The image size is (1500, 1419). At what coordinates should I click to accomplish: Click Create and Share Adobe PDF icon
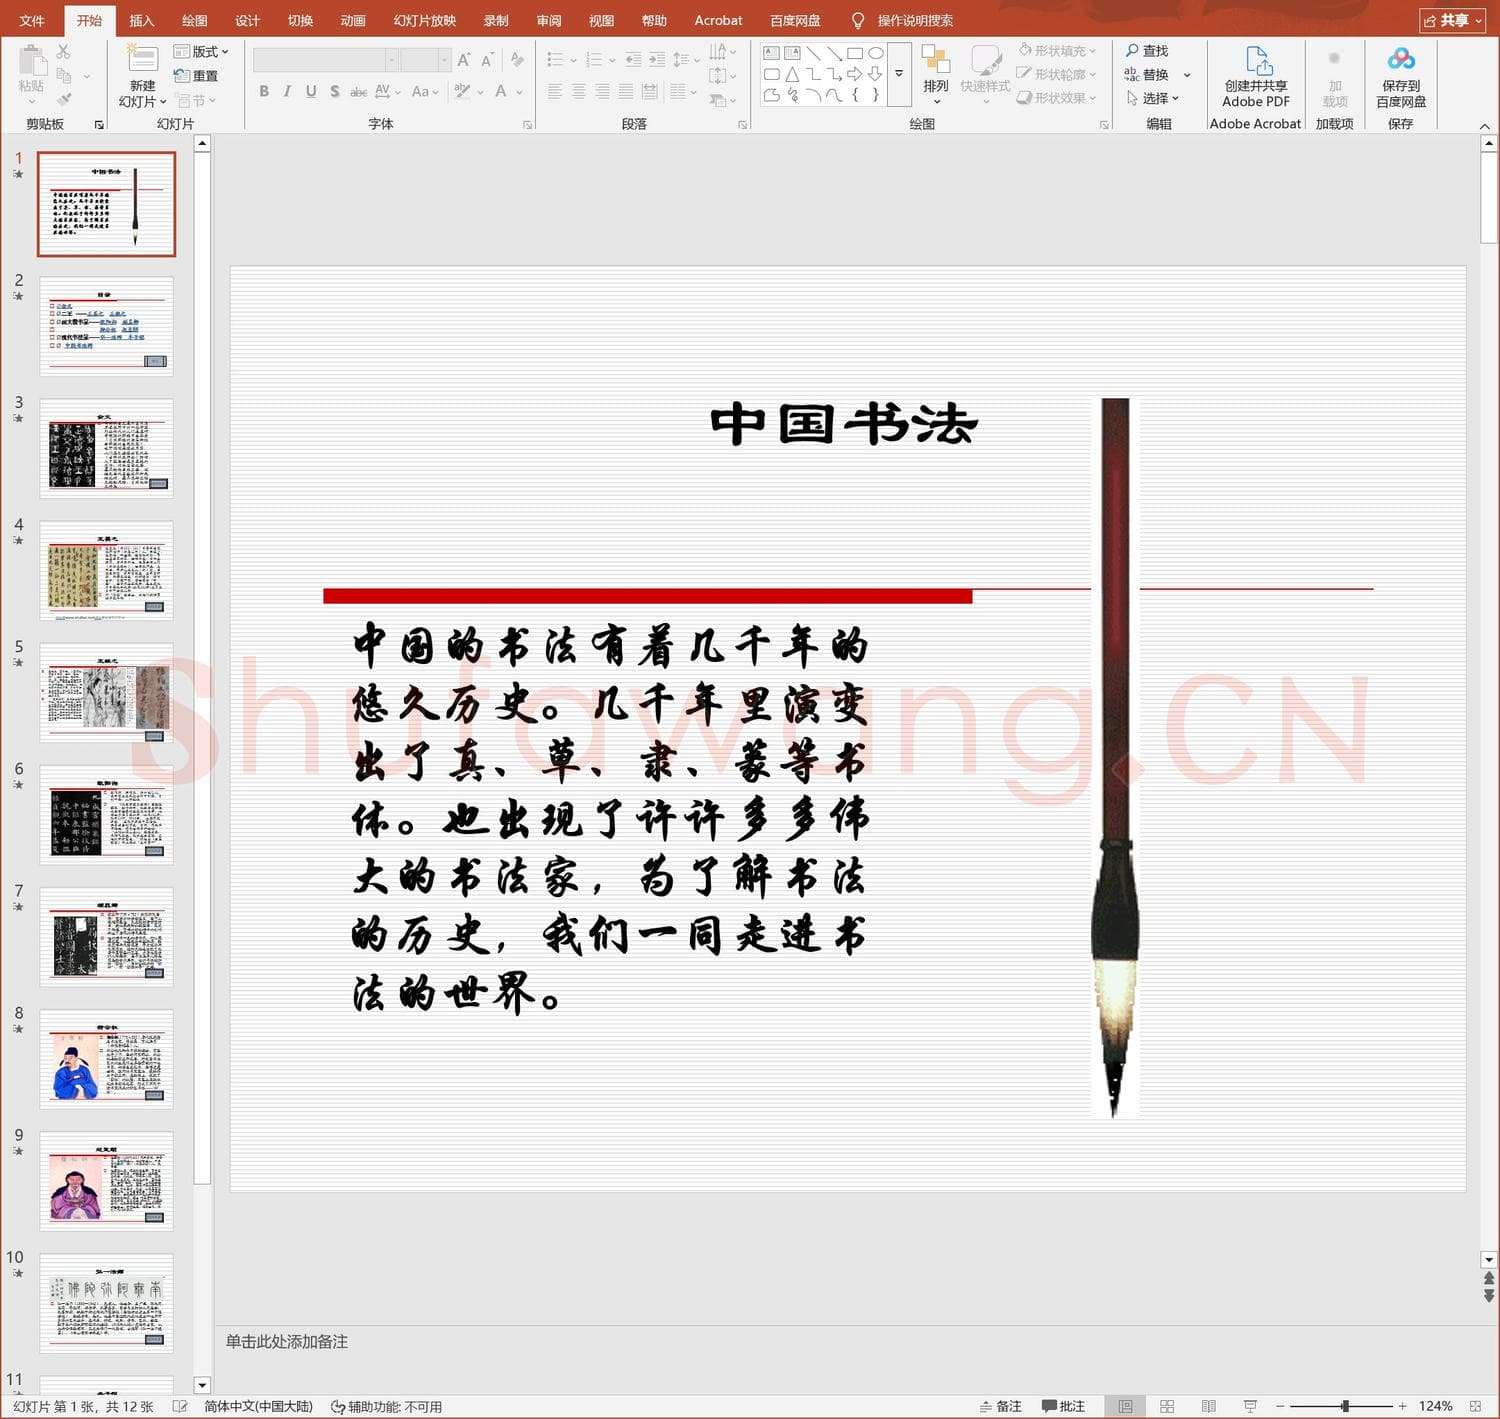(1257, 60)
